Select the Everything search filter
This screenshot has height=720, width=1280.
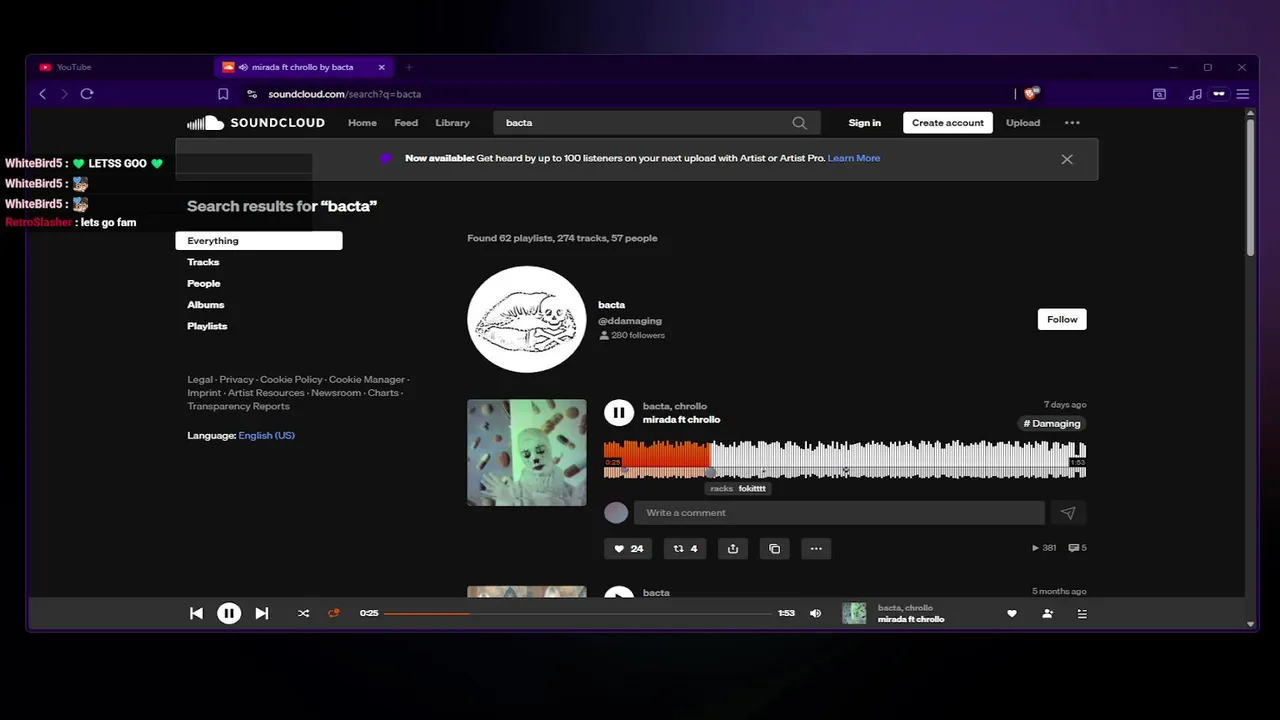pos(259,241)
